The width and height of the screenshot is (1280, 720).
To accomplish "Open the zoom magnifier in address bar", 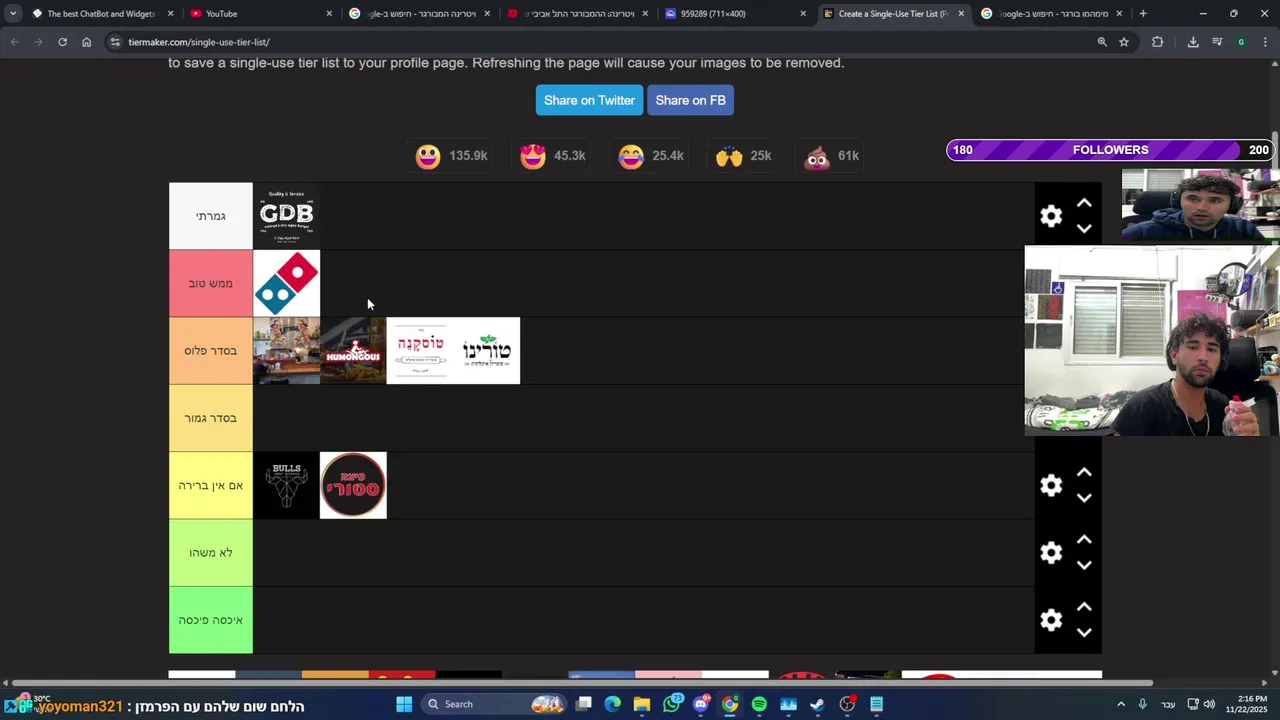I will click(1102, 42).
